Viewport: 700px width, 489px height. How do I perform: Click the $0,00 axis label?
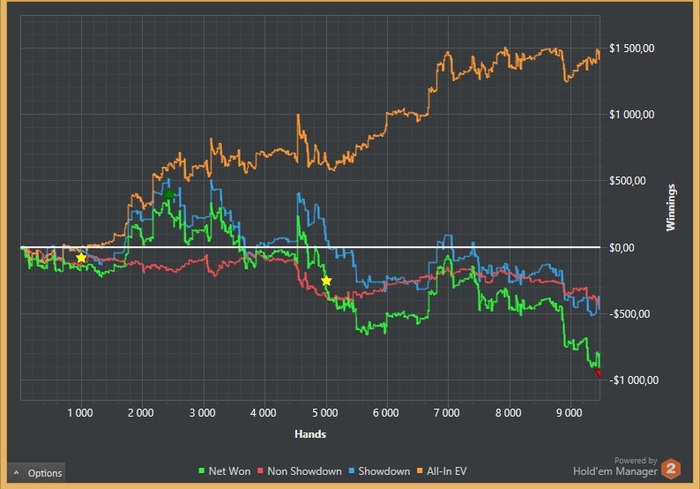(621, 248)
